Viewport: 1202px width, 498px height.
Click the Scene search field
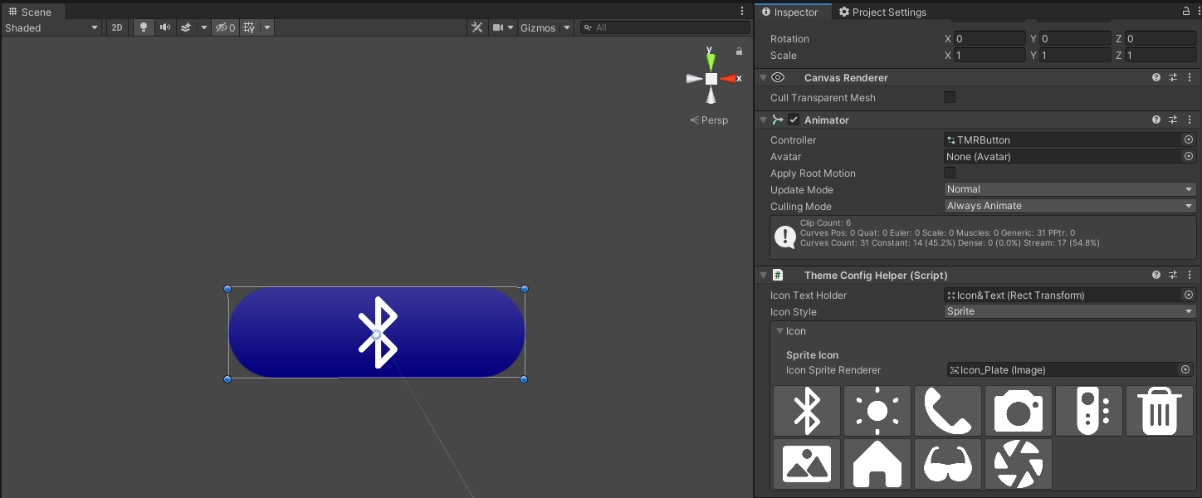[660, 28]
